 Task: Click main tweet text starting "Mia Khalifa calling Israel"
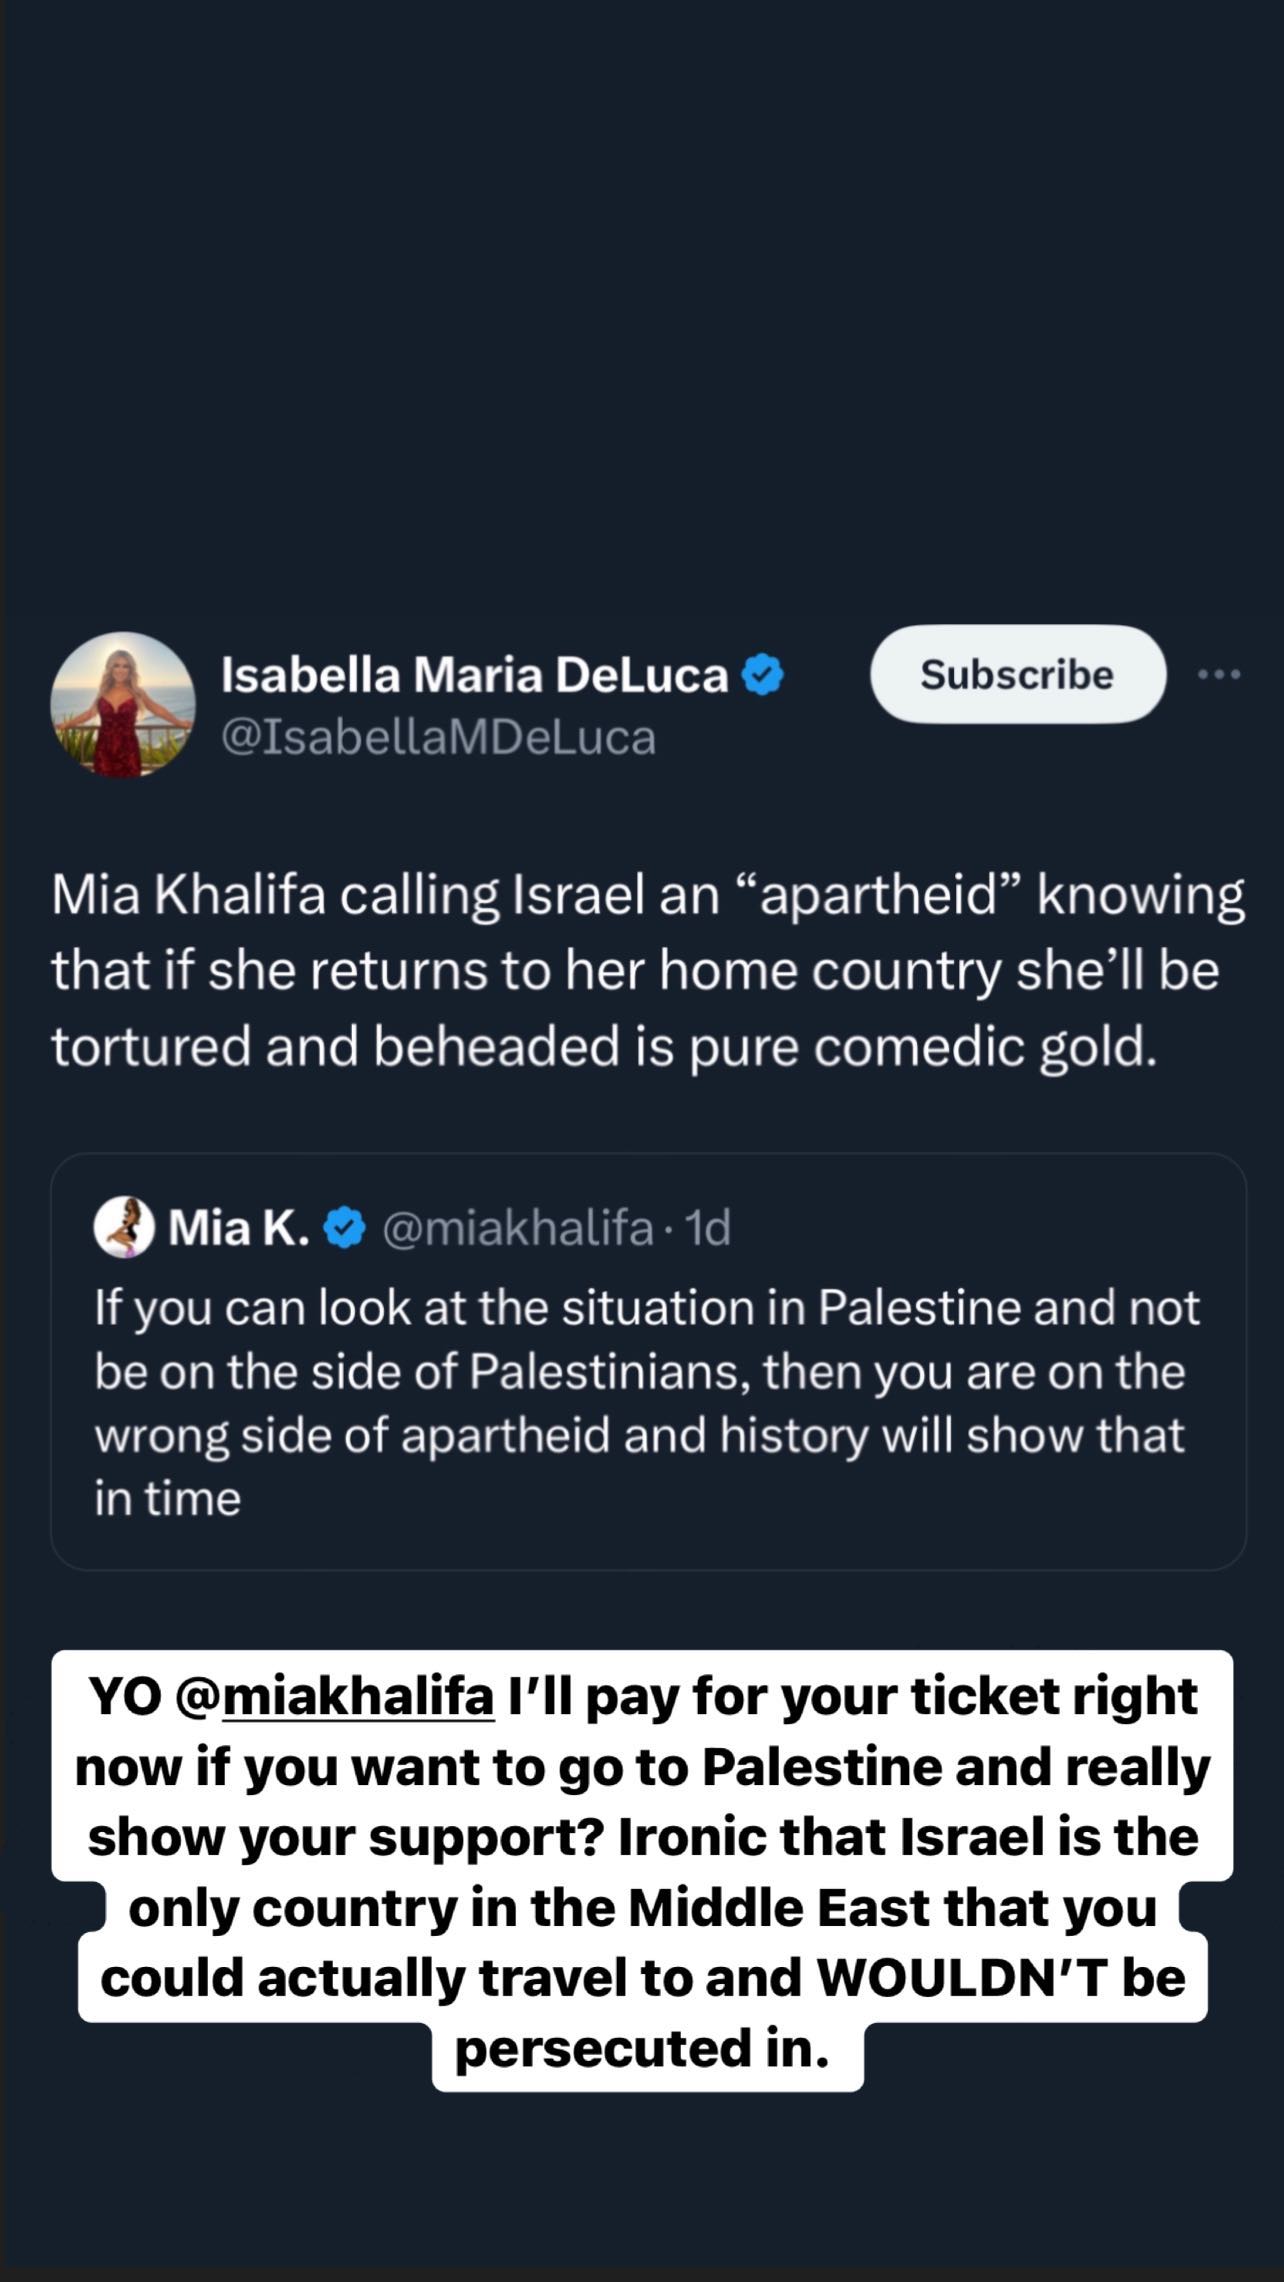point(648,971)
